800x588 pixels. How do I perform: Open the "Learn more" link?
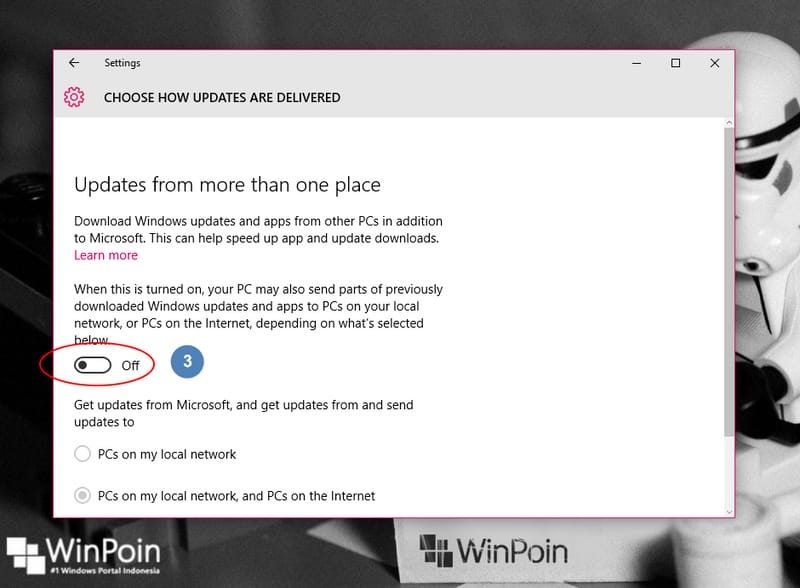(x=106, y=255)
